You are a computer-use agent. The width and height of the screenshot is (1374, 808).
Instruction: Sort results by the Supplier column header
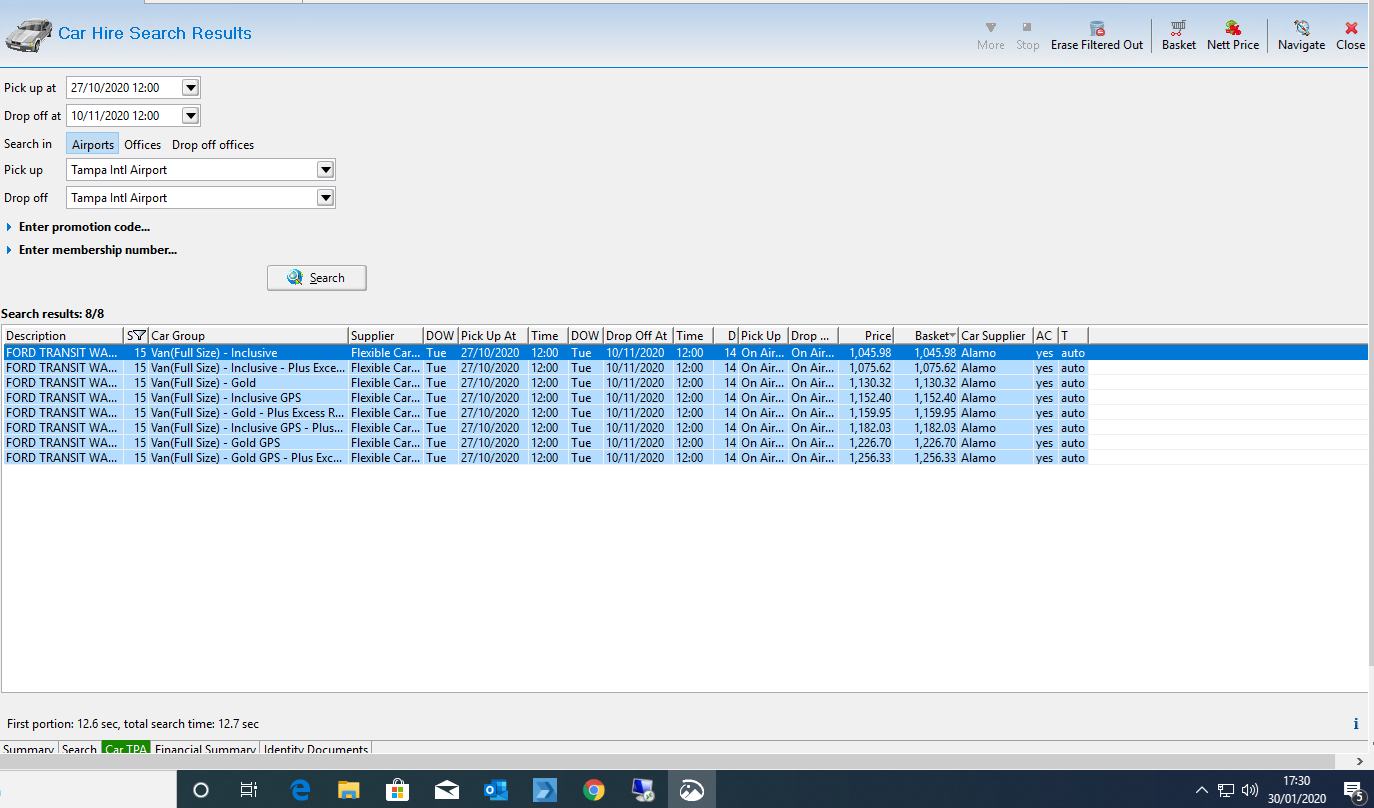coord(386,336)
